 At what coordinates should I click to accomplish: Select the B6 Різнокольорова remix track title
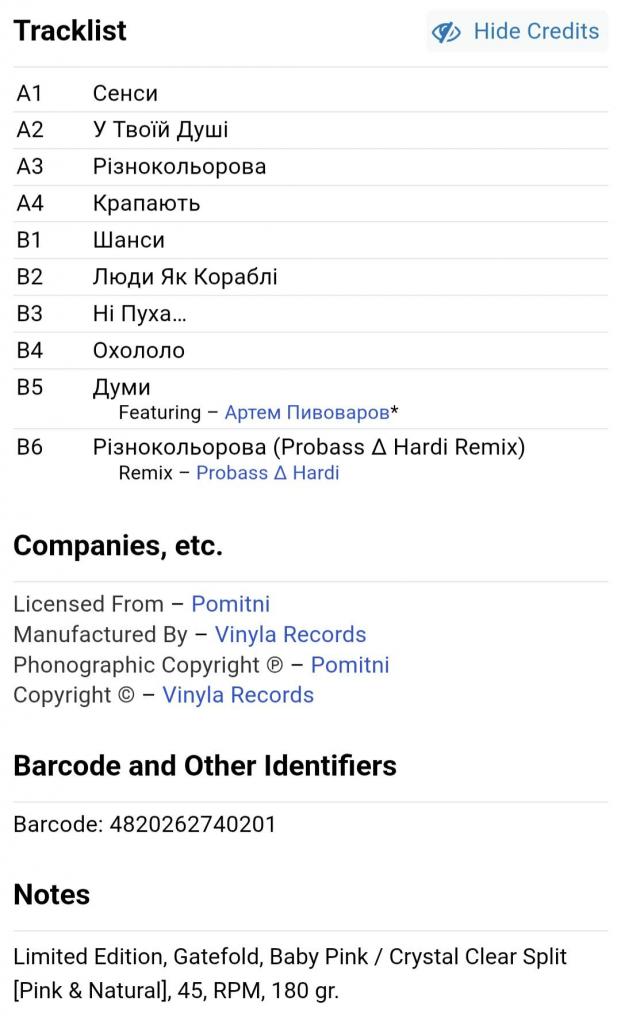tap(308, 447)
